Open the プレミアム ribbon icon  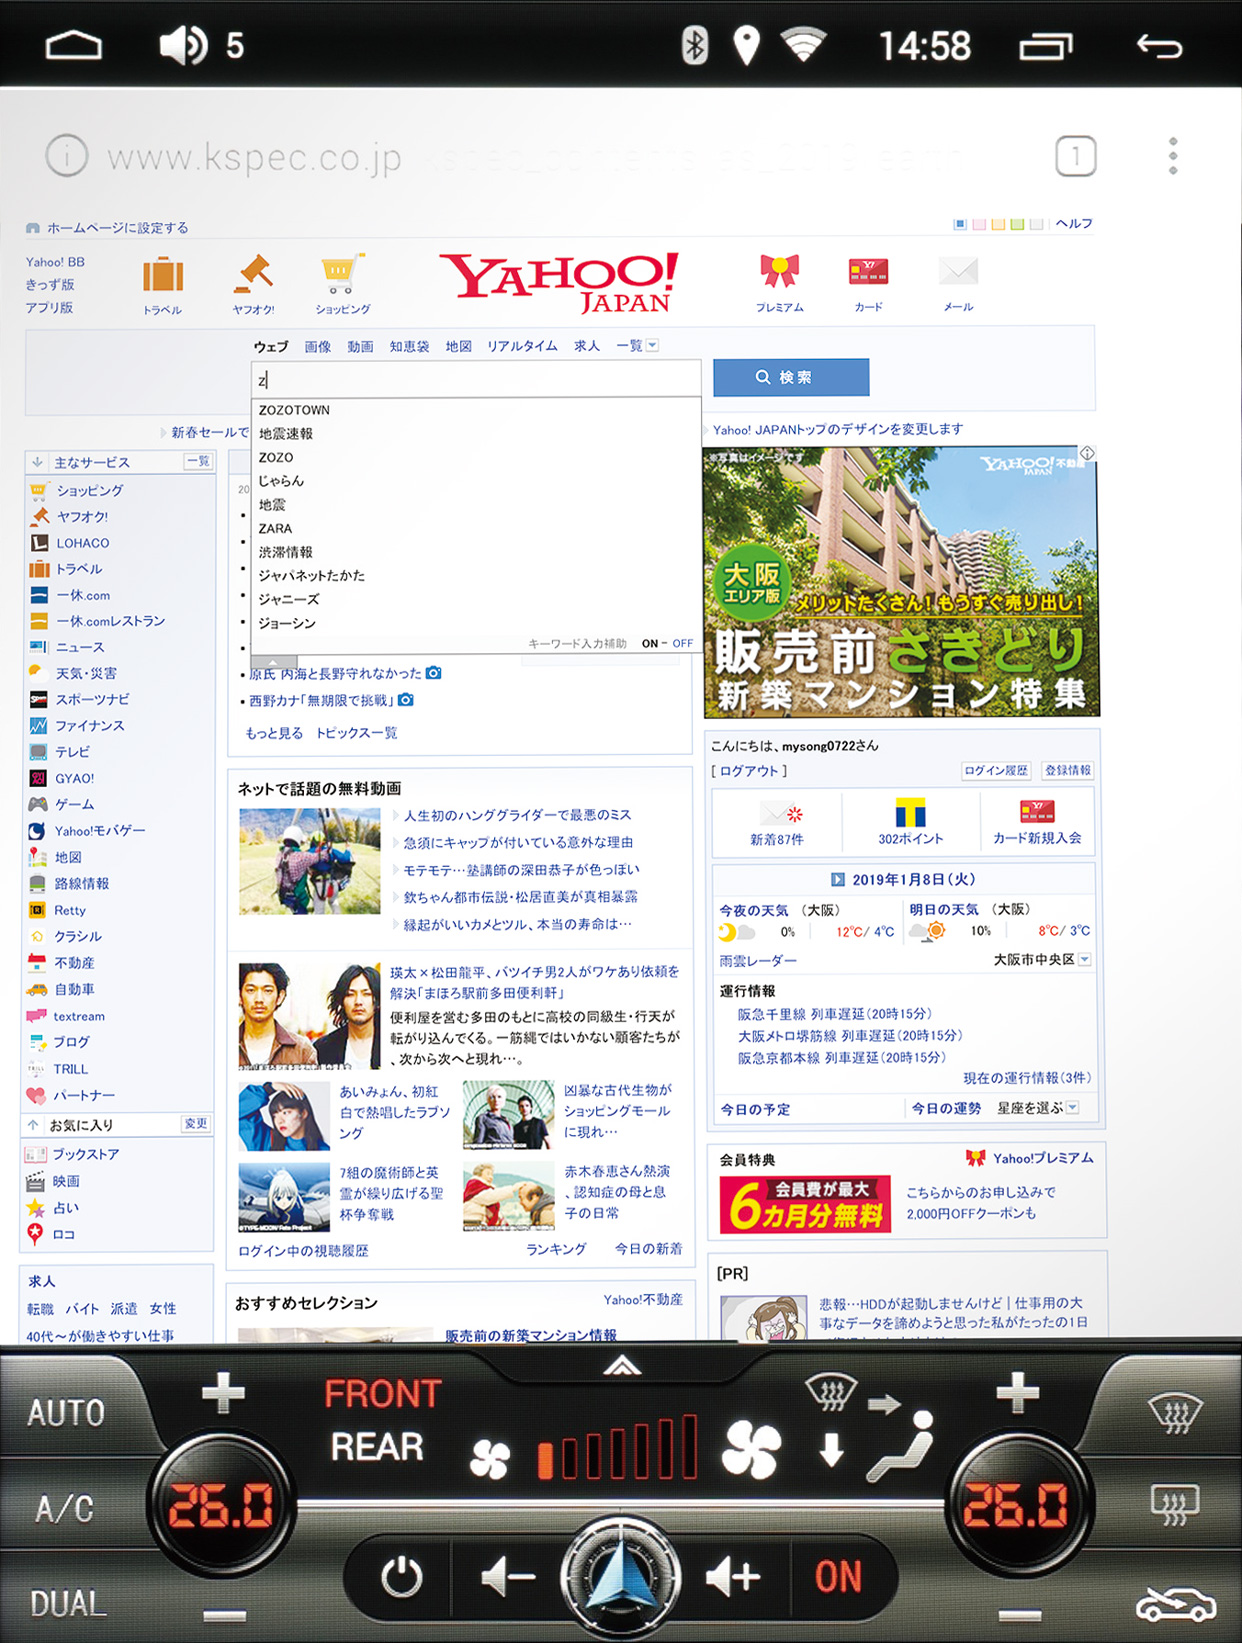pyautogui.click(x=779, y=271)
